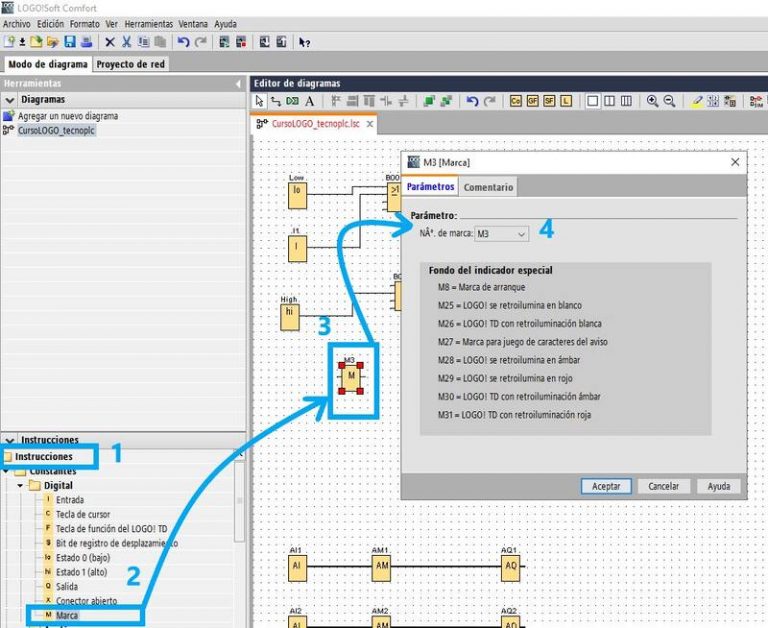
Task: Click the zoom out magnifier icon
Action: pos(670,101)
